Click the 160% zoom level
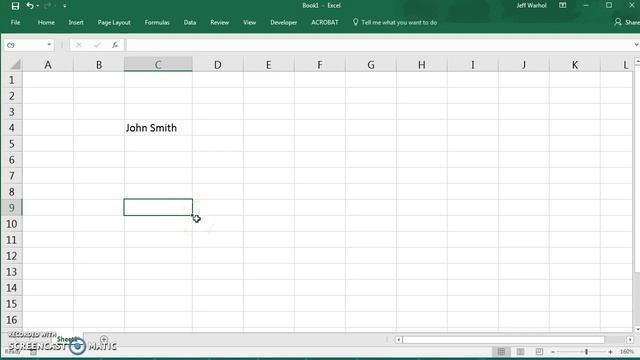This screenshot has width=640, height=360. pyautogui.click(x=627, y=352)
